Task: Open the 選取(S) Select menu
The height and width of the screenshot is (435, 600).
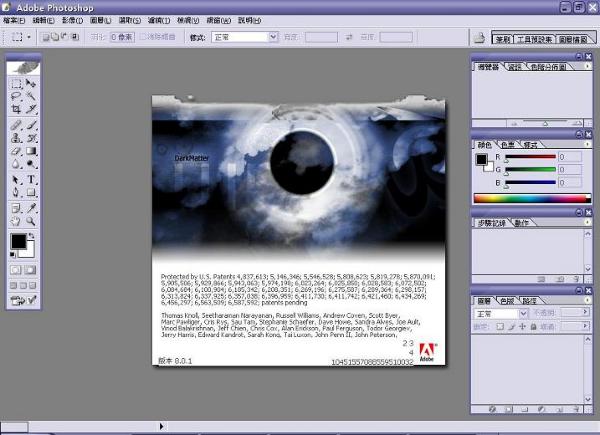Action: 130,21
